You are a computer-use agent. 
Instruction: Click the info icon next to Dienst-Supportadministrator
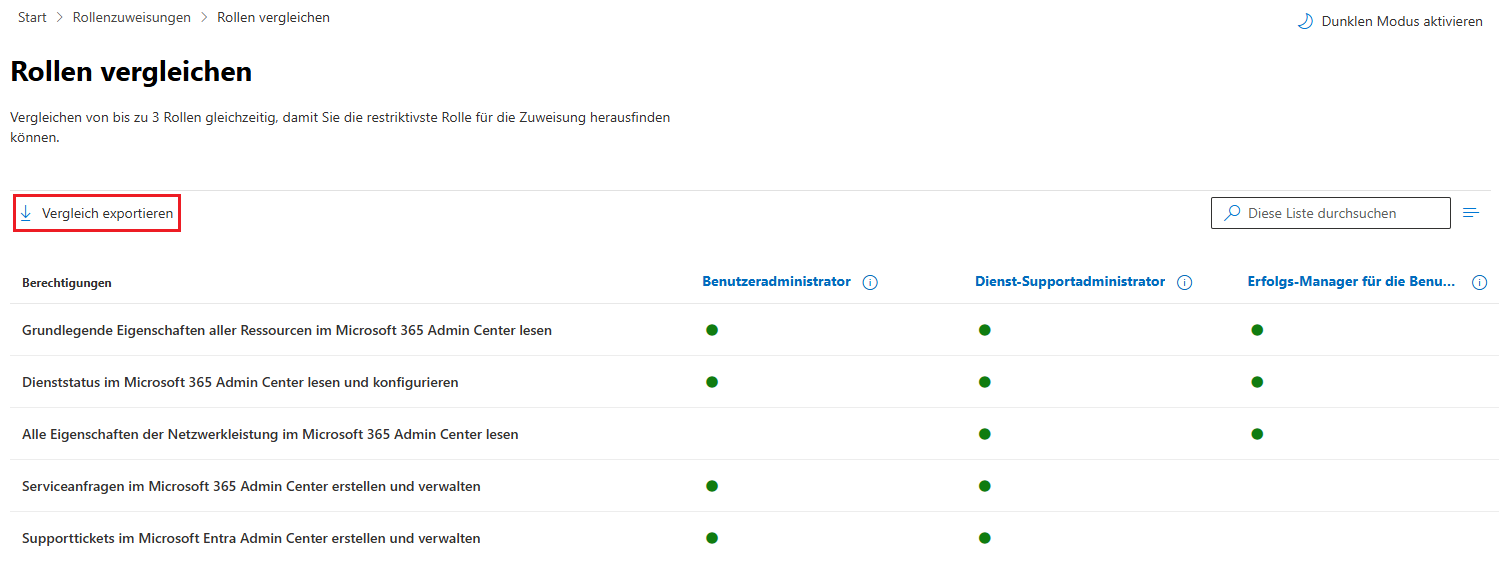tap(1185, 283)
